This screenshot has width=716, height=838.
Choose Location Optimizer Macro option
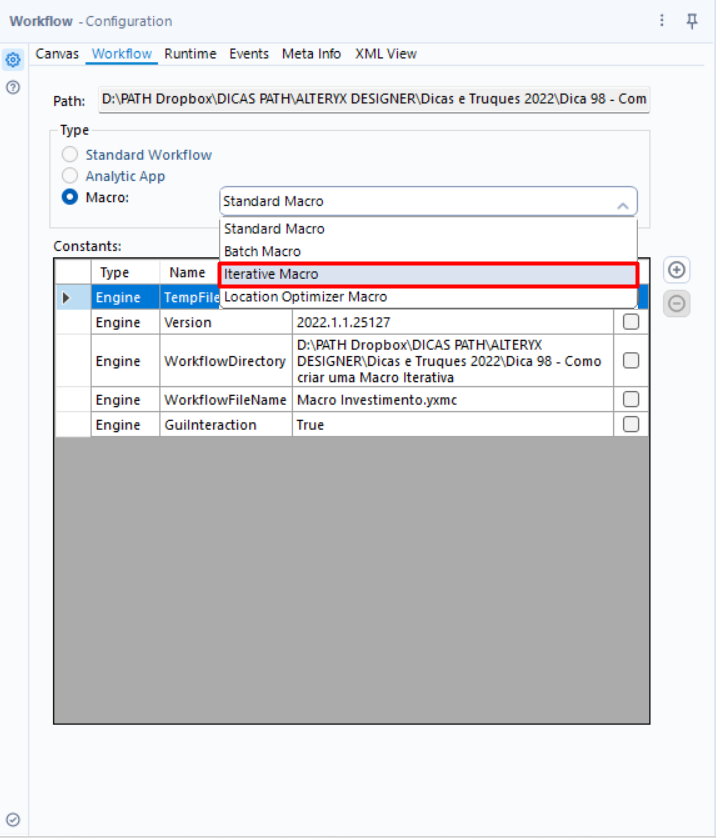[429, 297]
